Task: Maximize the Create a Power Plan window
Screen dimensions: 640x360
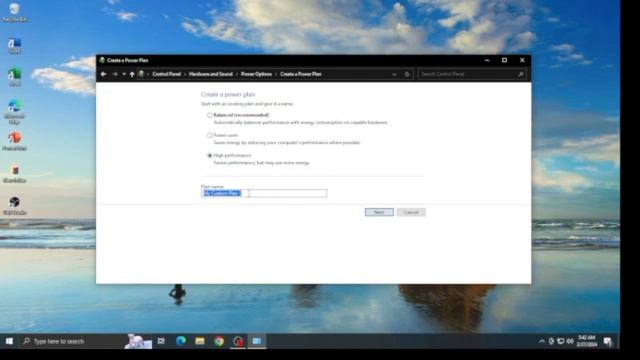Action: click(504, 60)
